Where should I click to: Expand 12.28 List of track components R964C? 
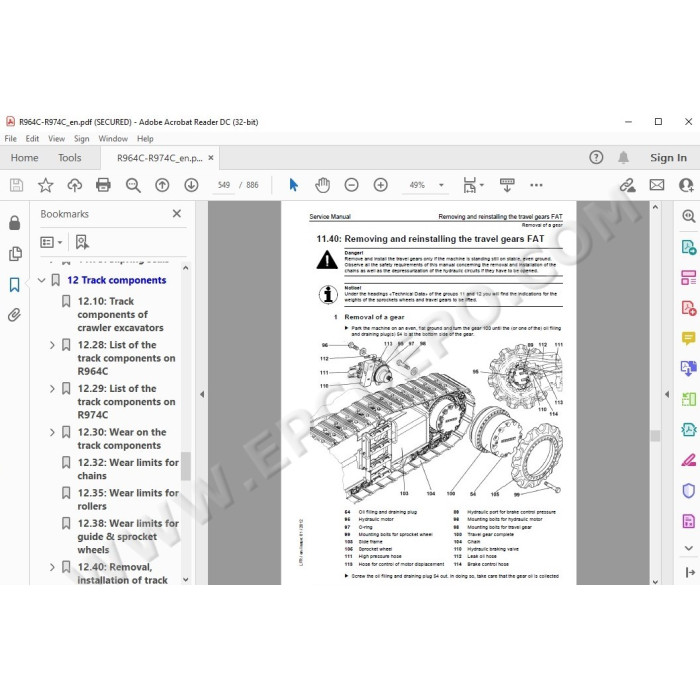pos(52,345)
